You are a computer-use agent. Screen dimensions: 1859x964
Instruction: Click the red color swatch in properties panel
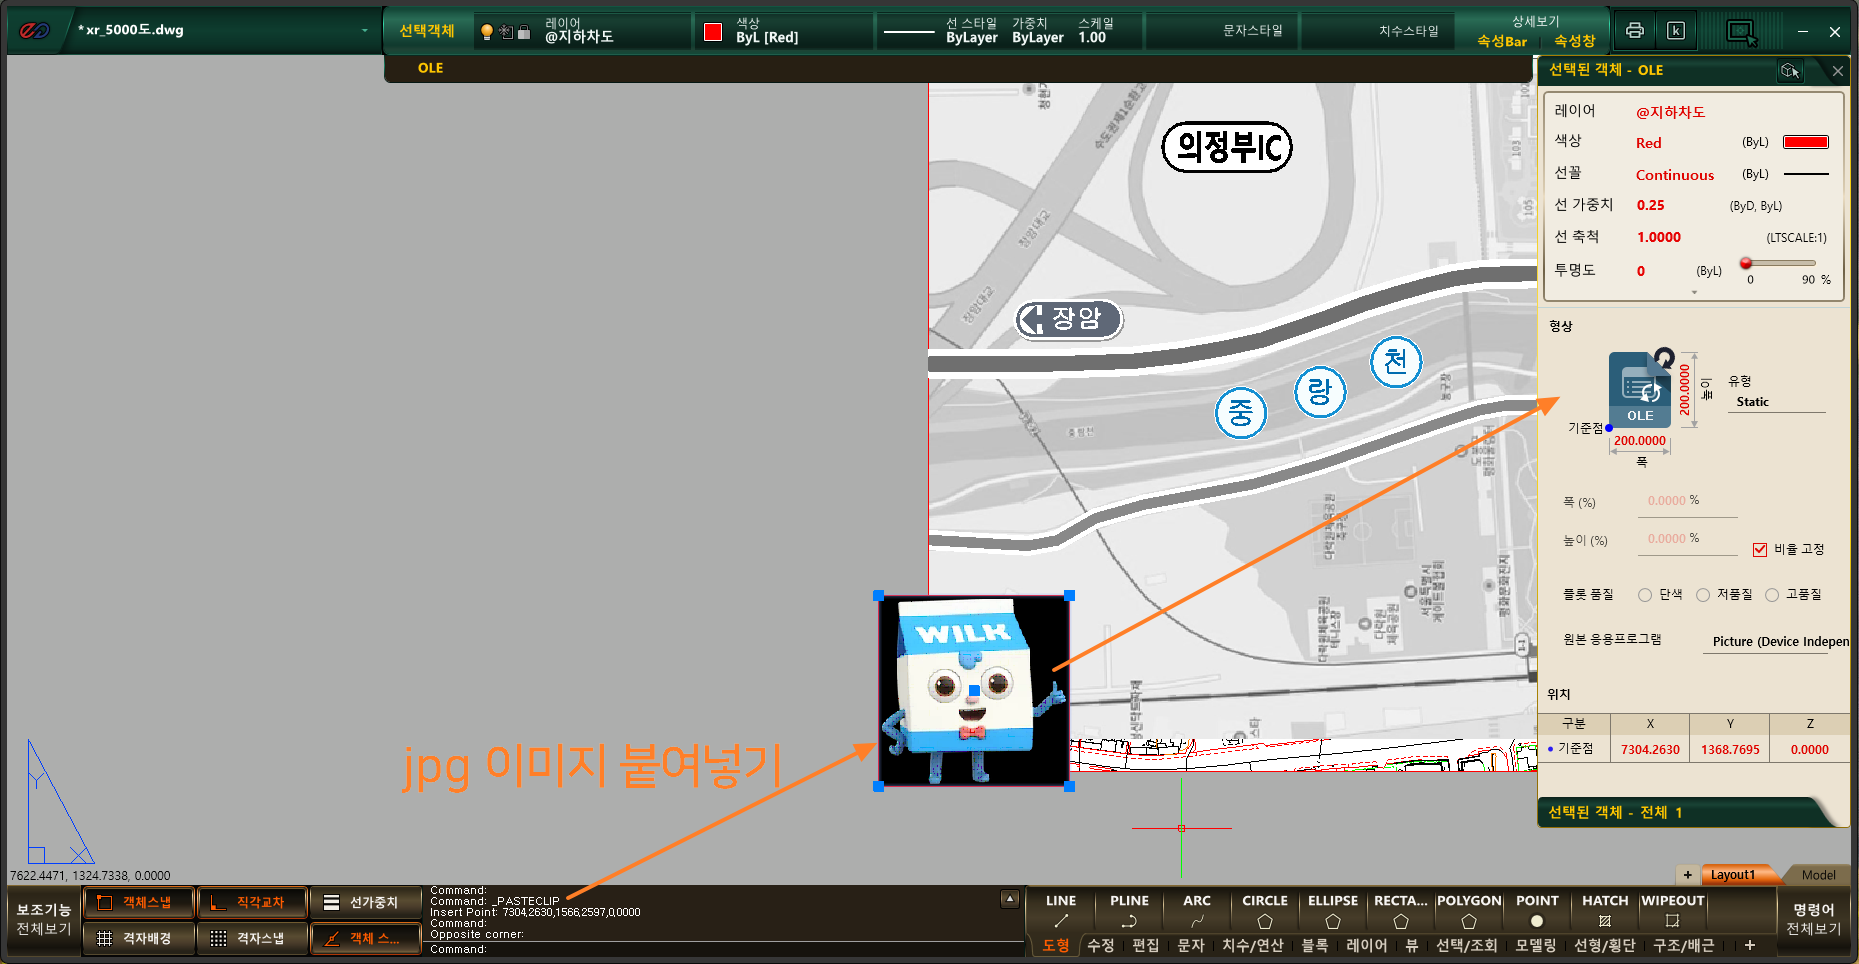tap(1806, 142)
